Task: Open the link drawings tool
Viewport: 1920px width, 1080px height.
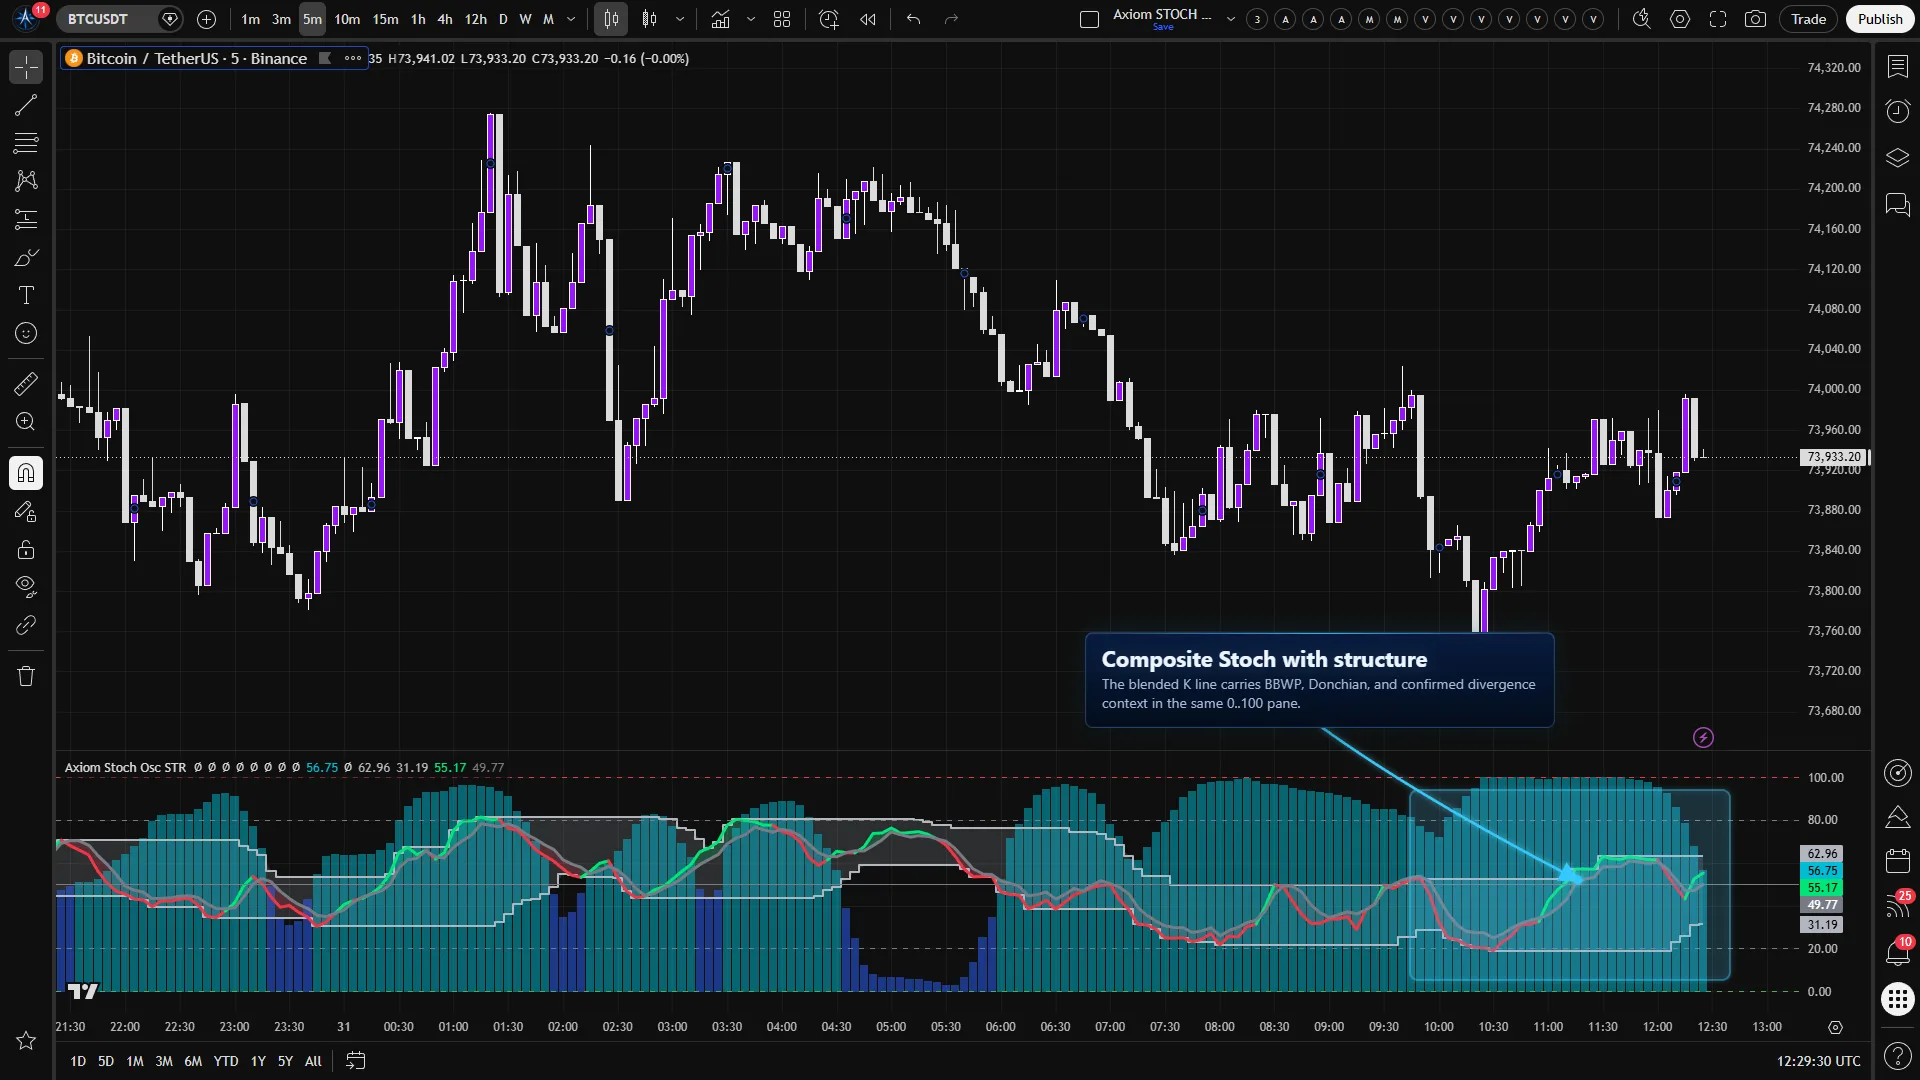Action: pos(26,626)
